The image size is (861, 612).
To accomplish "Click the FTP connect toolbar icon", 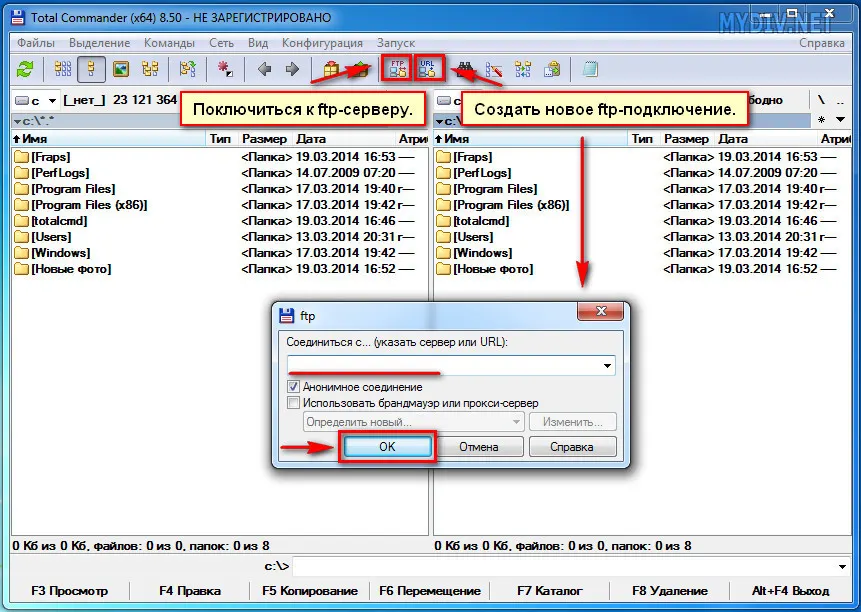I will 397,69.
